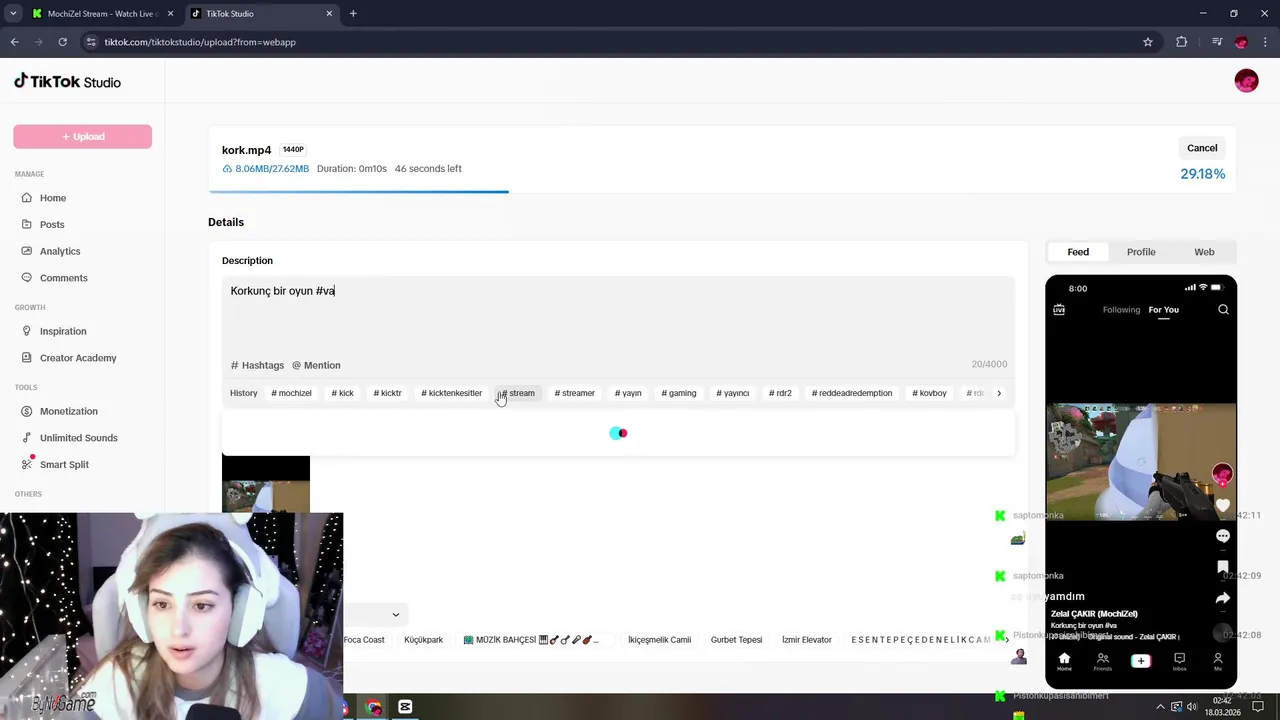Click plus create button in phone preview

click(1140, 661)
